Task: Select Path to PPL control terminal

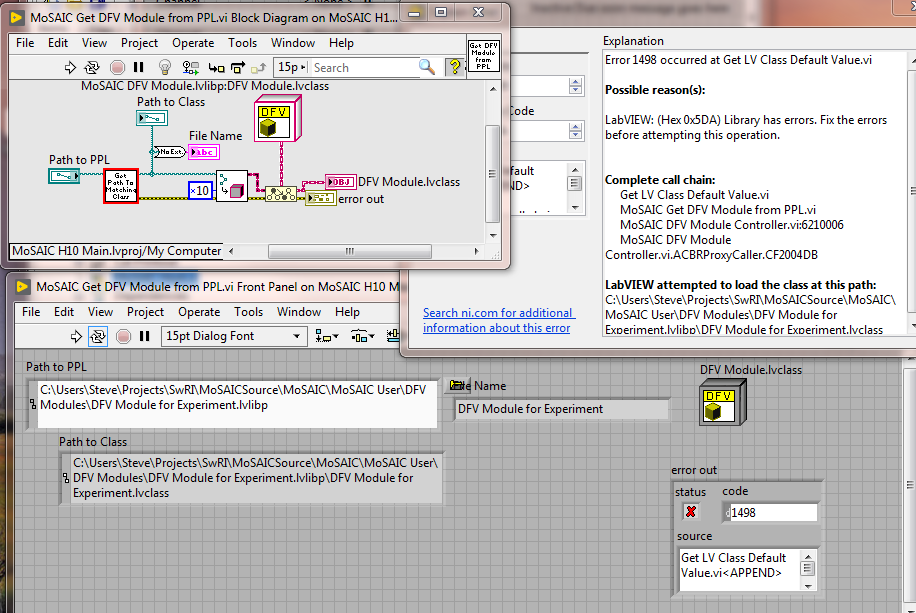Action: [x=64, y=175]
